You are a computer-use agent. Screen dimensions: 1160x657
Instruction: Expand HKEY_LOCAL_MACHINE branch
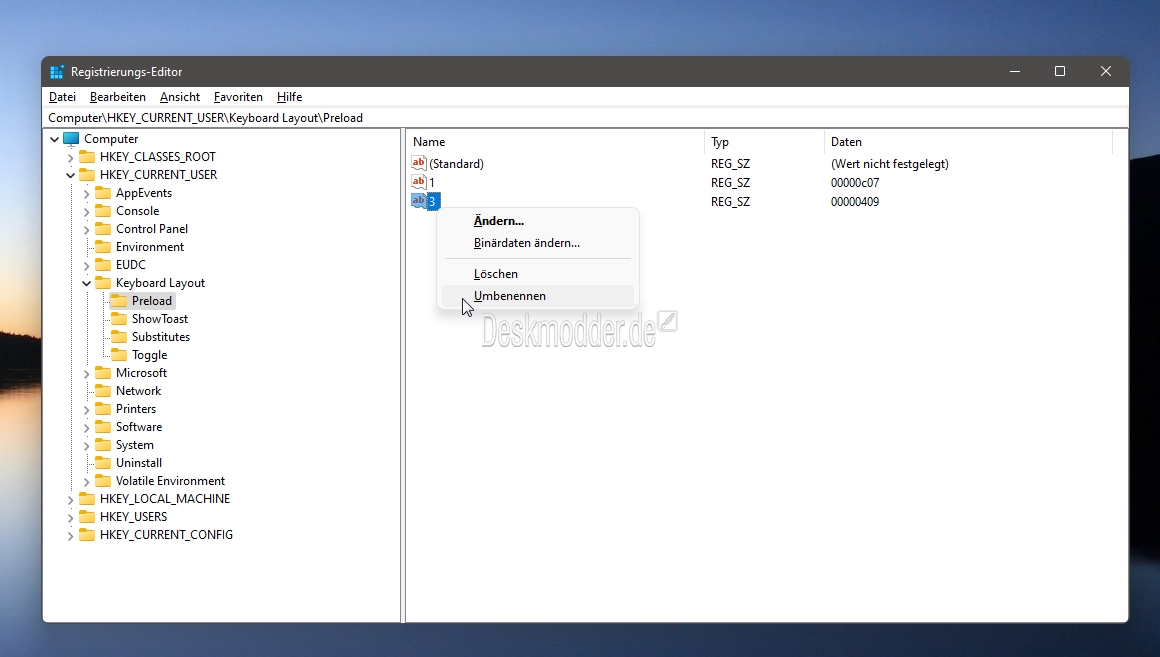click(x=70, y=499)
